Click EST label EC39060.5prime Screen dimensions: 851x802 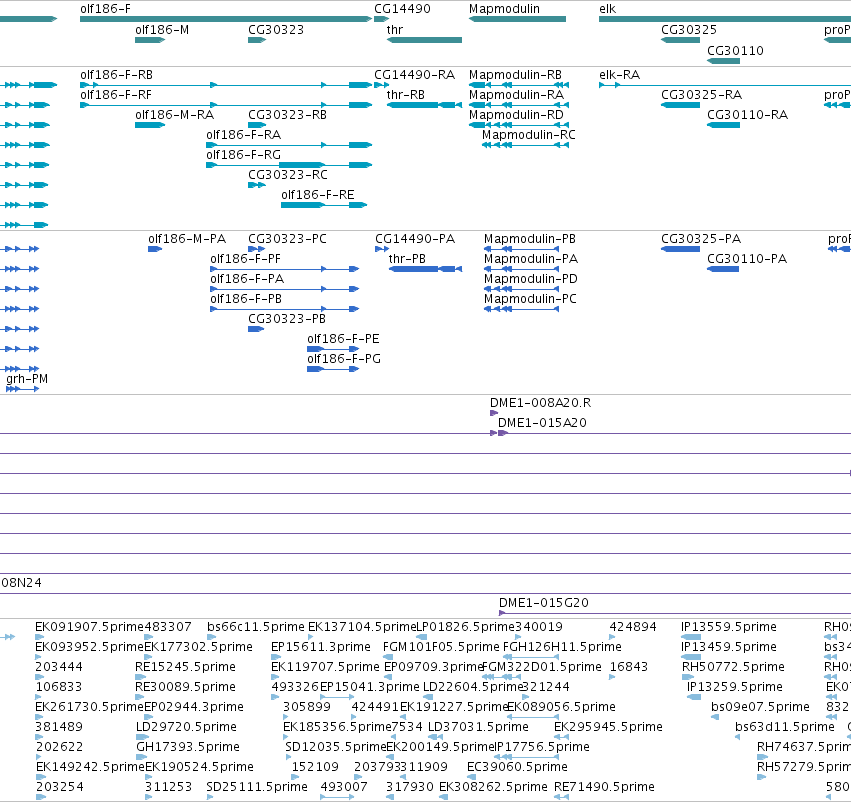(517, 767)
